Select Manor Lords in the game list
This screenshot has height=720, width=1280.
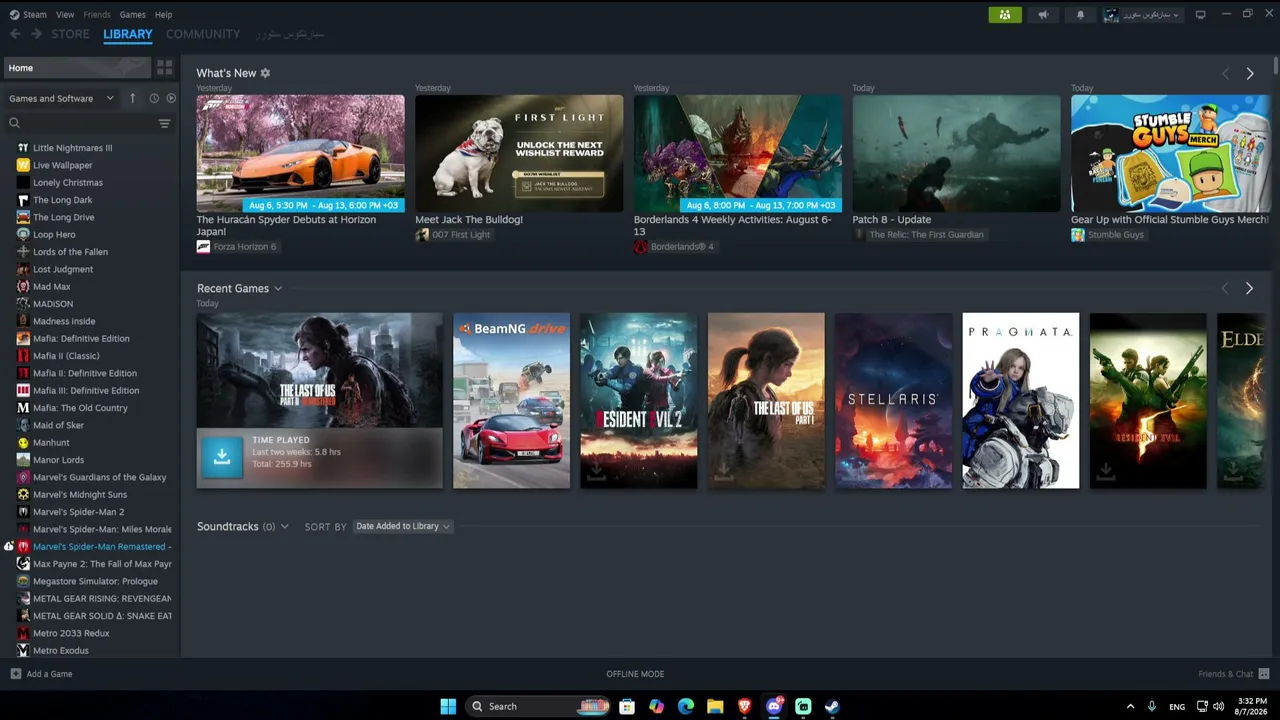[x=58, y=460]
